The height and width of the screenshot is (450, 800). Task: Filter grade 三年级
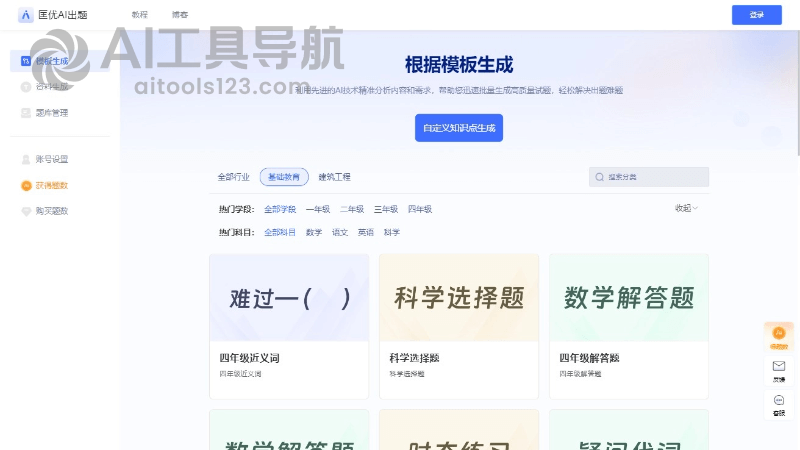coord(386,209)
